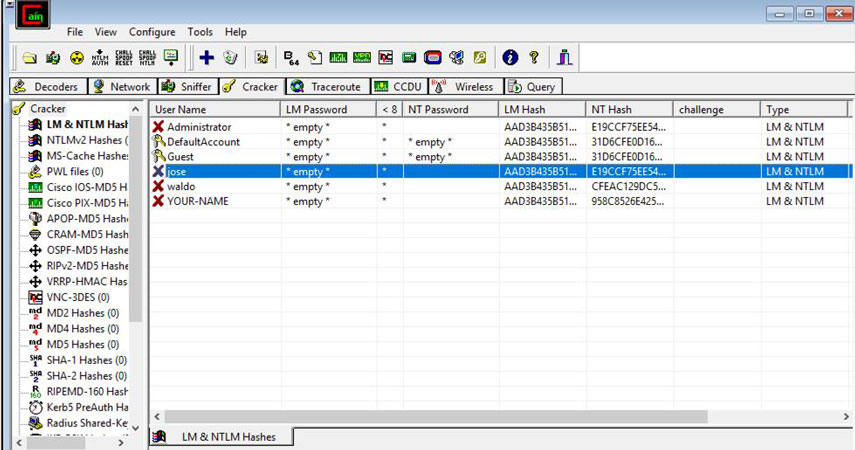Click the VNC-3DES tree item icon

35,297
